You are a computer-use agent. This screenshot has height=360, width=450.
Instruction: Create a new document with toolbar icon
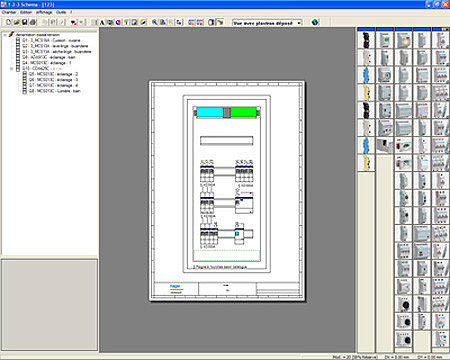tap(9, 22)
